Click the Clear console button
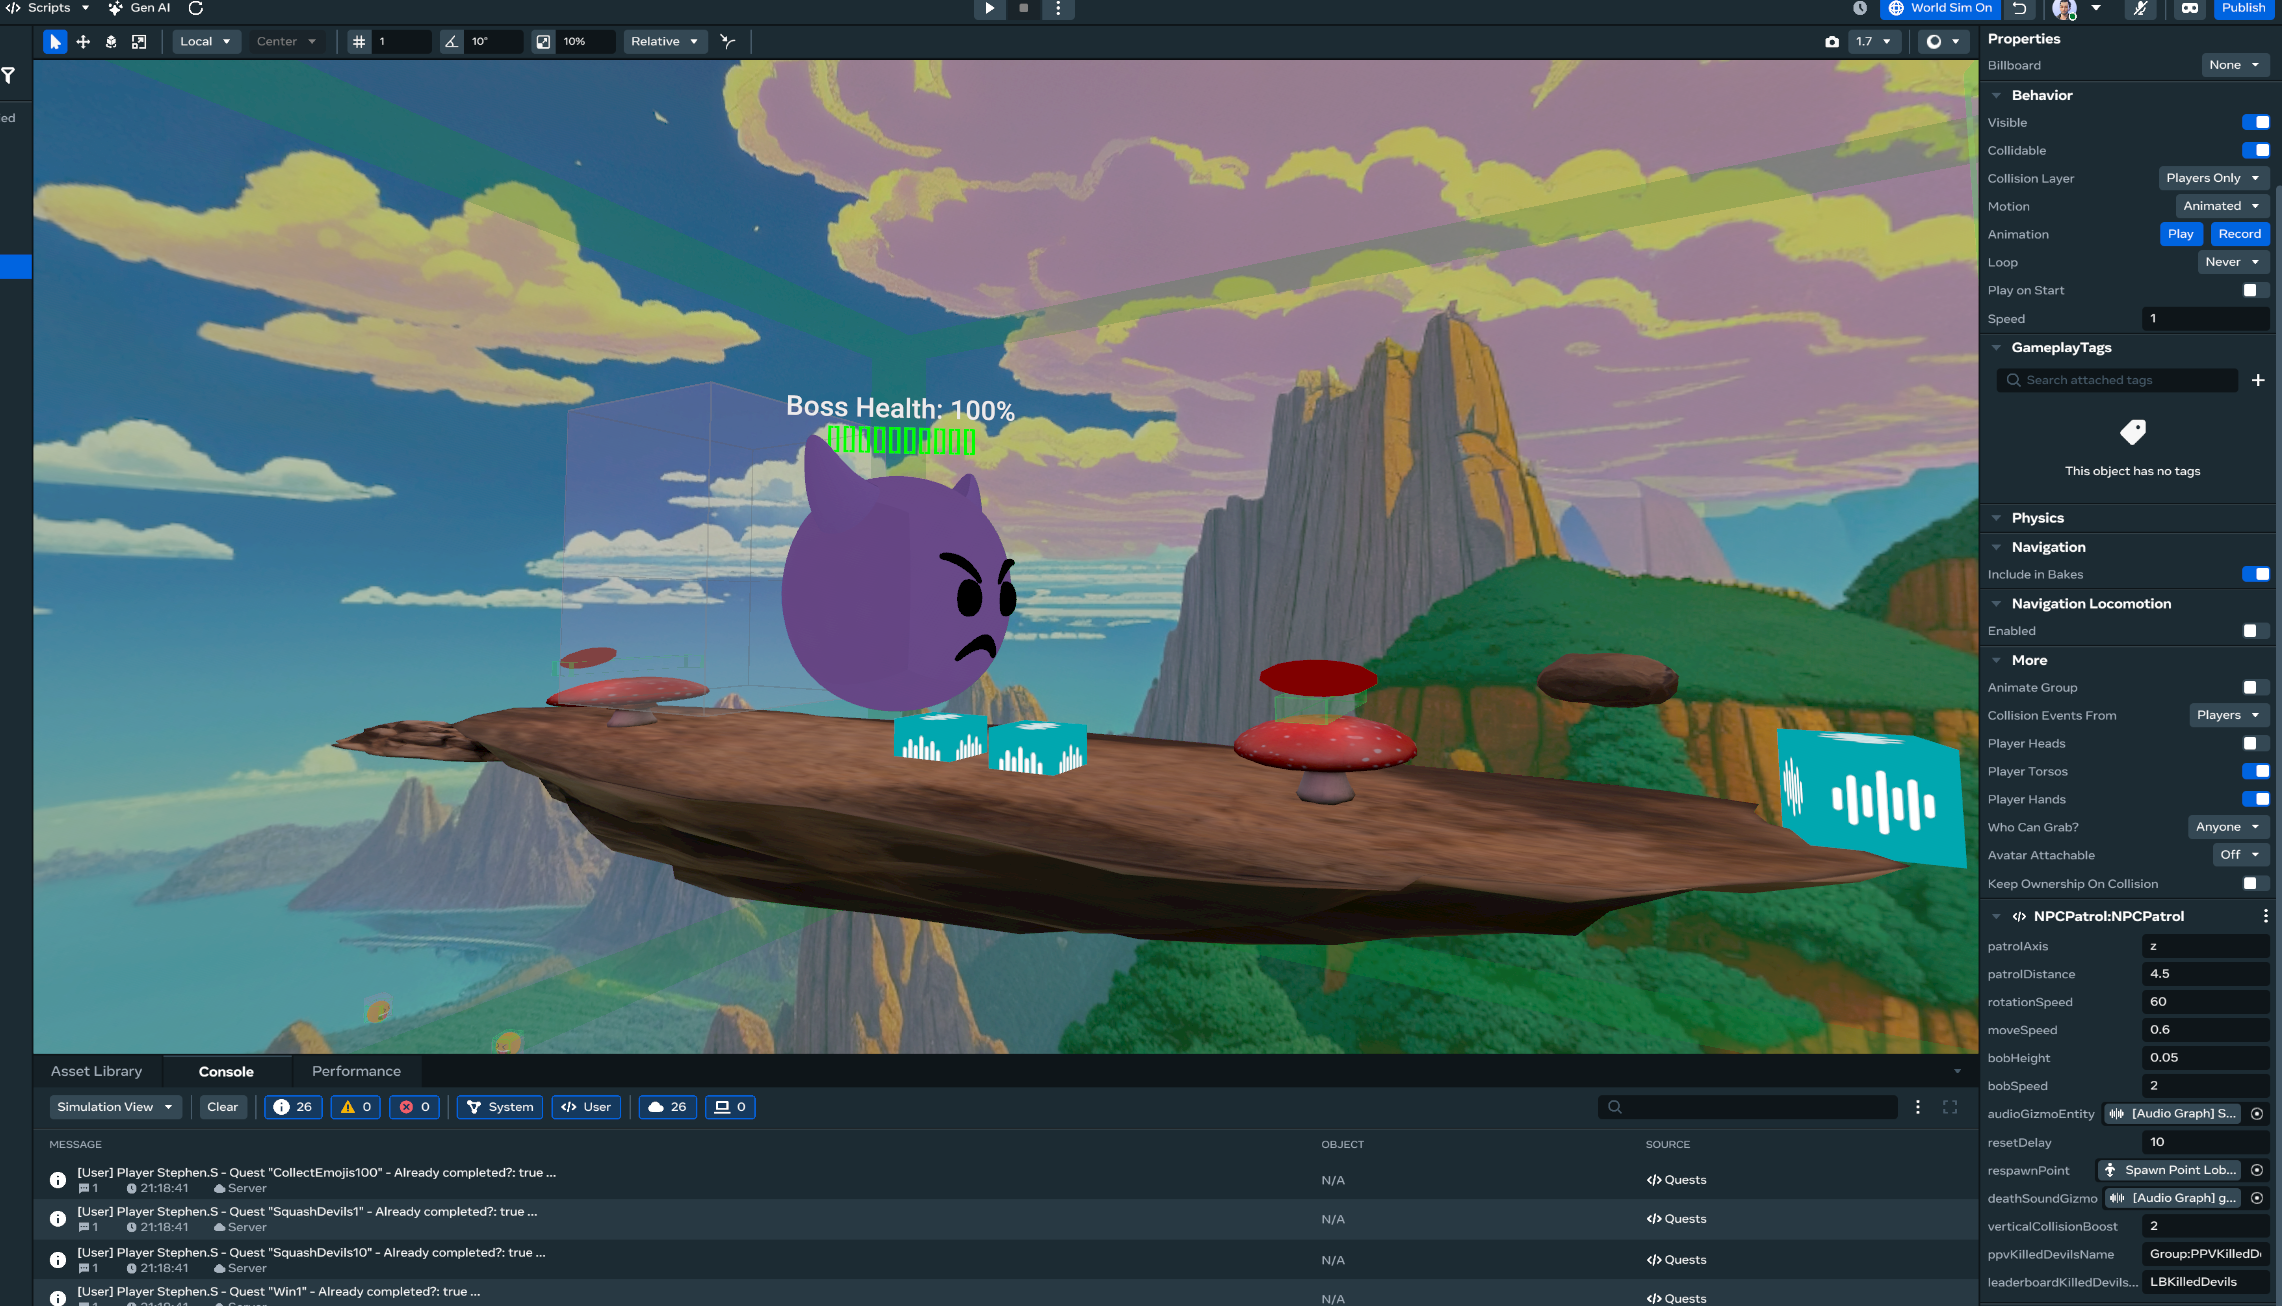This screenshot has height=1306, width=2282. pos(222,1107)
